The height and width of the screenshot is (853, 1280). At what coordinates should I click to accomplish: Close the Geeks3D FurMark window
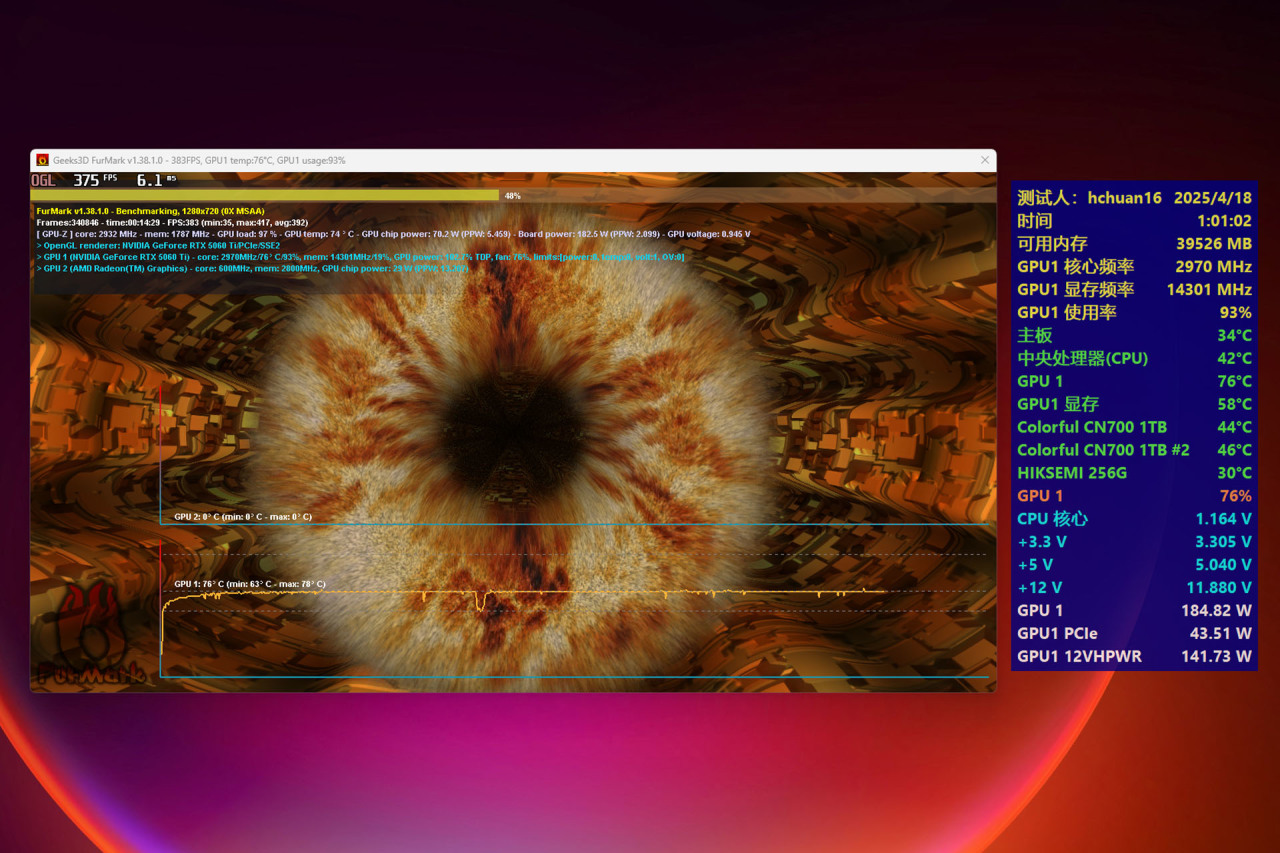coord(986,160)
